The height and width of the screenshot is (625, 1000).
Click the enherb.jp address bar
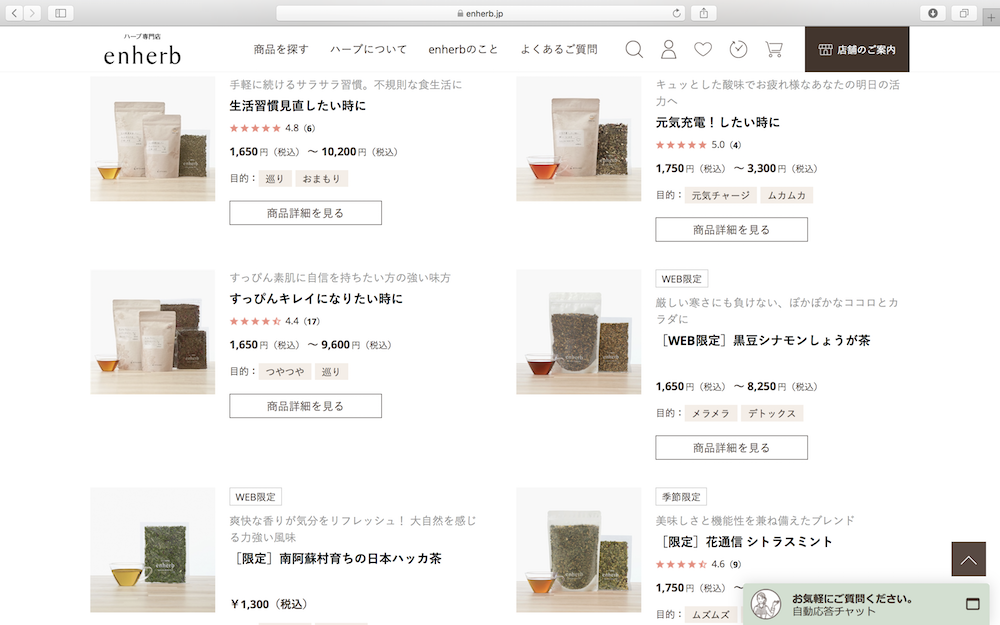coord(481,13)
